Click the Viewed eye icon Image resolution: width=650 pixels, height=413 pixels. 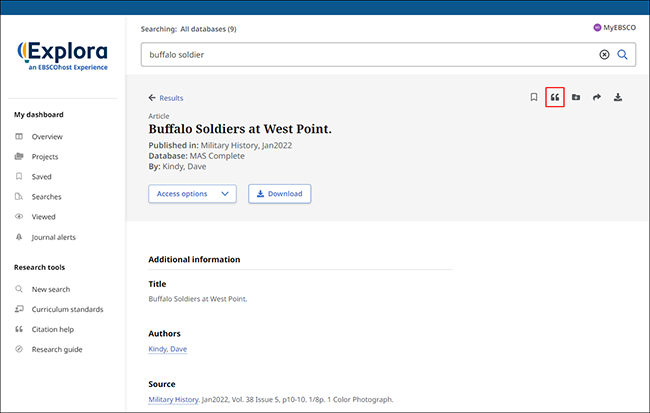[19, 216]
